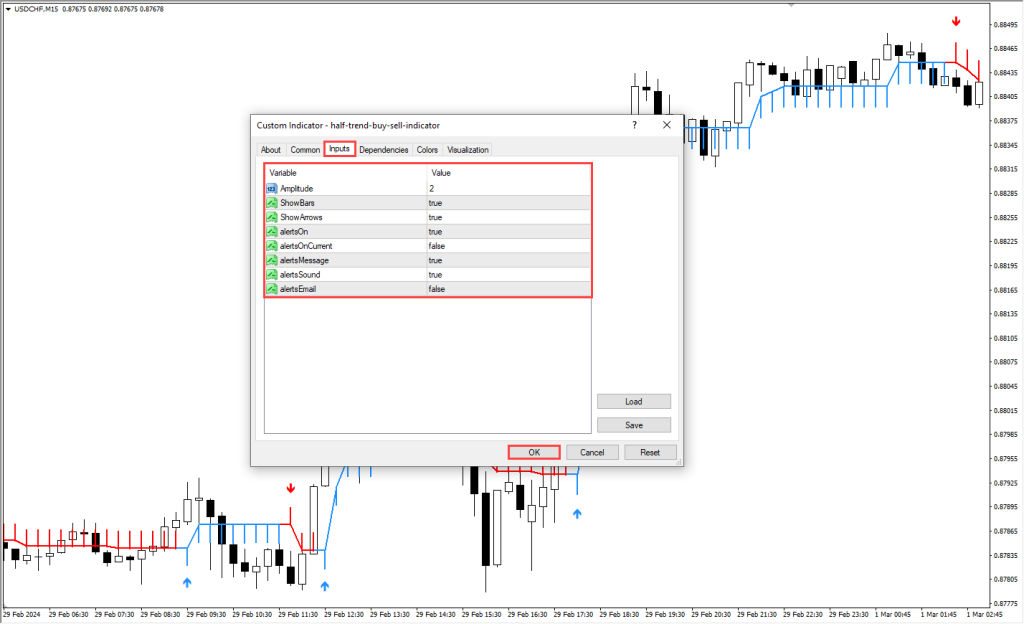The image size is (1024, 624).
Task: Select the ShowBars variable name
Action: (x=297, y=203)
